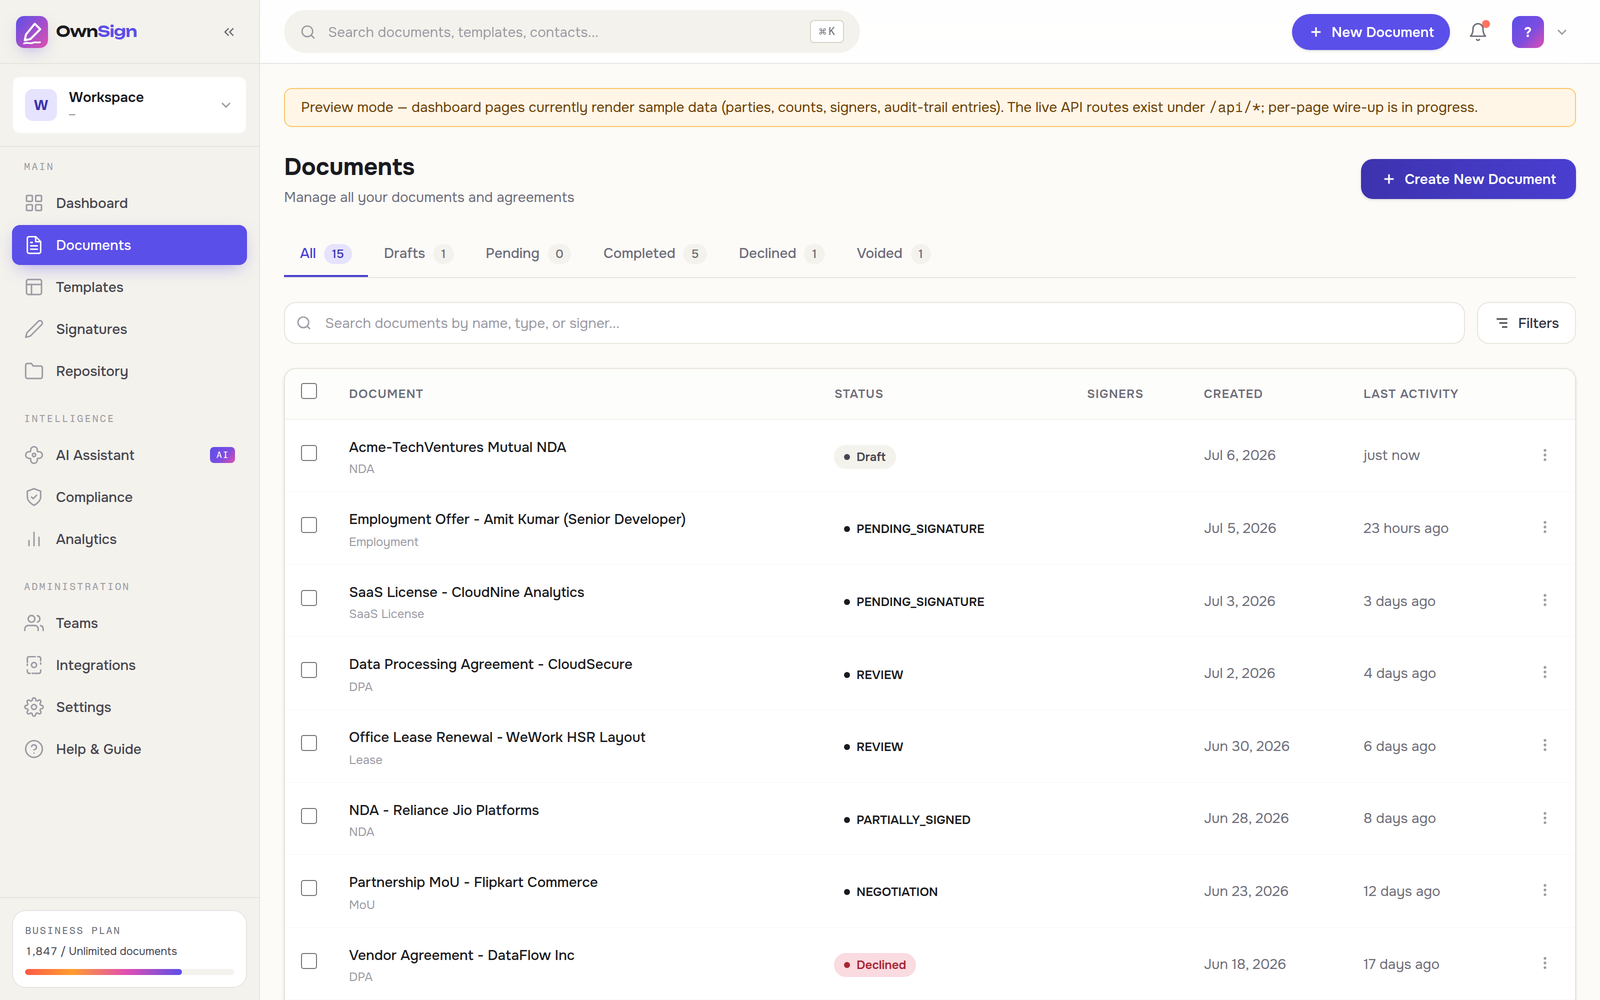
Task: Switch to the Voided tab
Action: coord(893,254)
